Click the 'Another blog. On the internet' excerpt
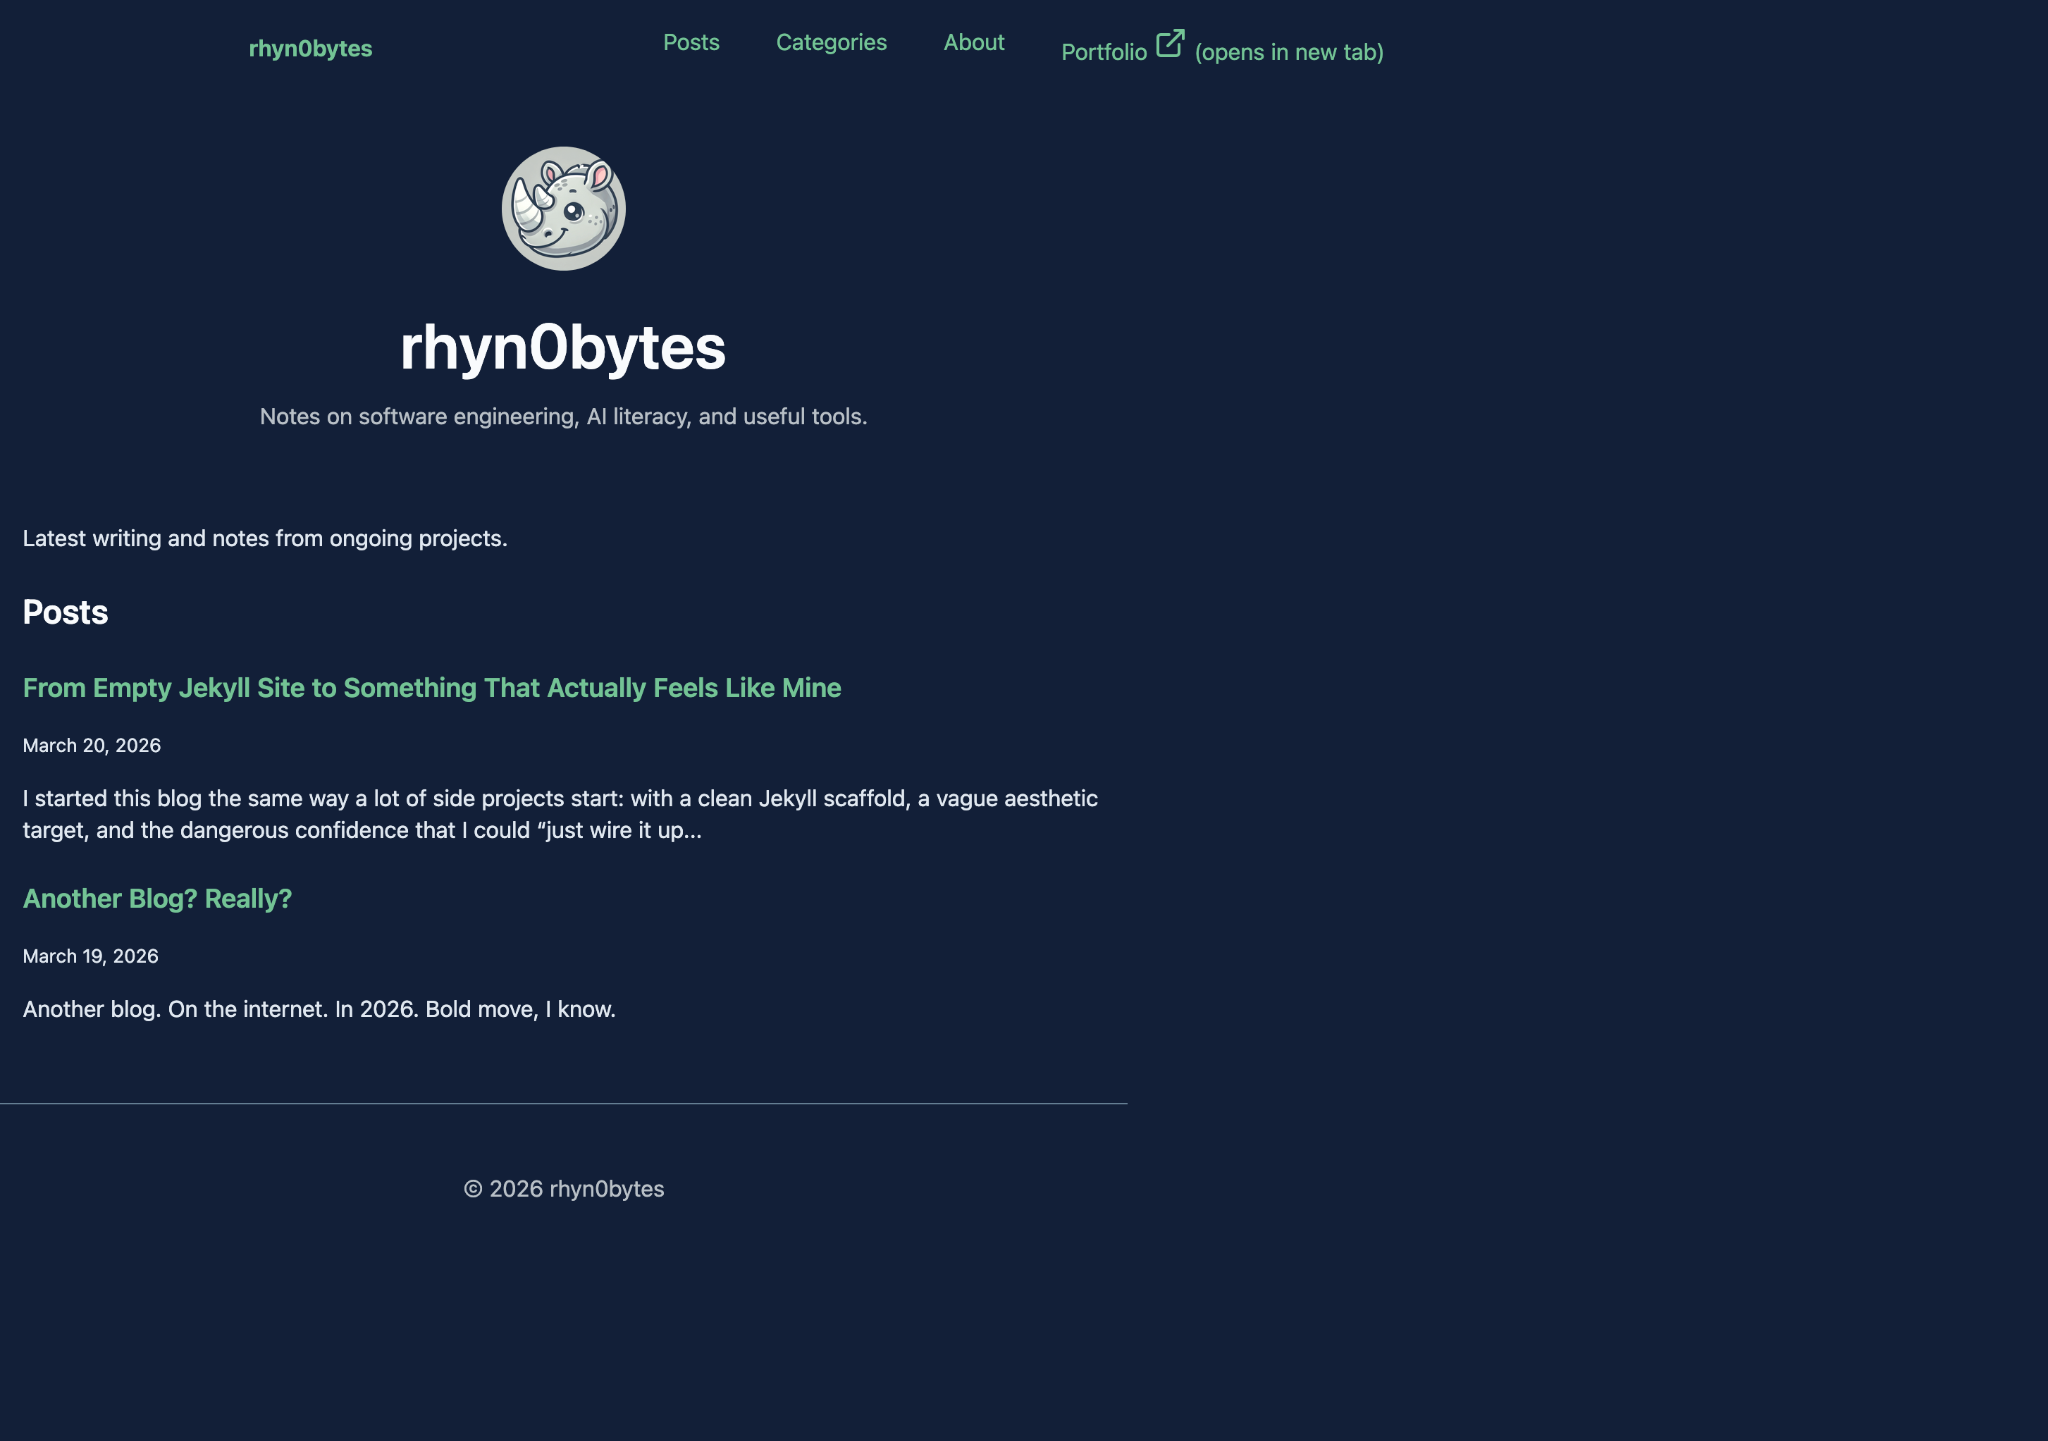This screenshot has height=1441, width=2048. [319, 1009]
